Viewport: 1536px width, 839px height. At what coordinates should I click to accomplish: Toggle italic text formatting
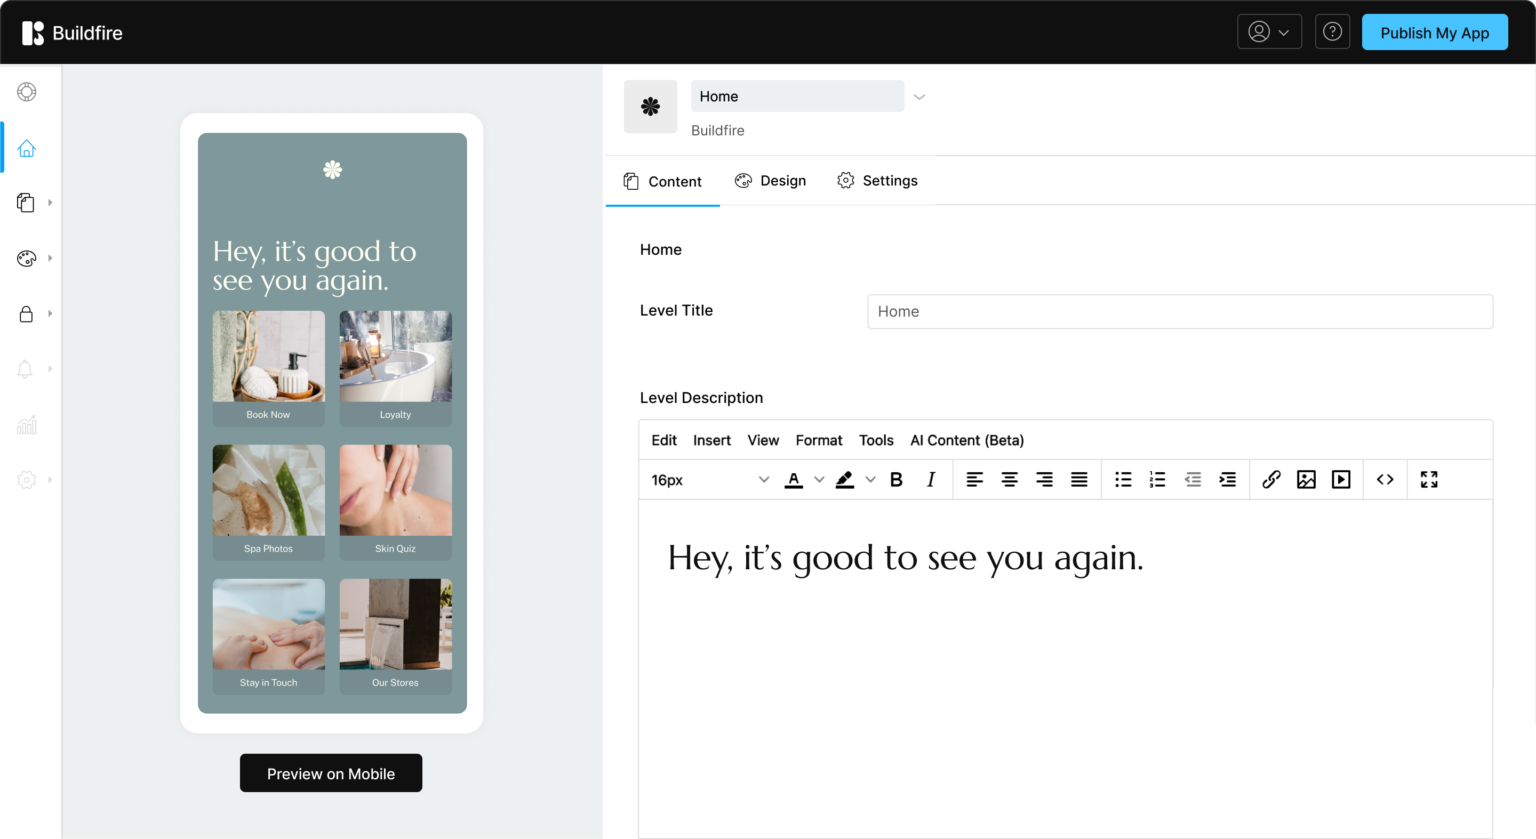930,480
